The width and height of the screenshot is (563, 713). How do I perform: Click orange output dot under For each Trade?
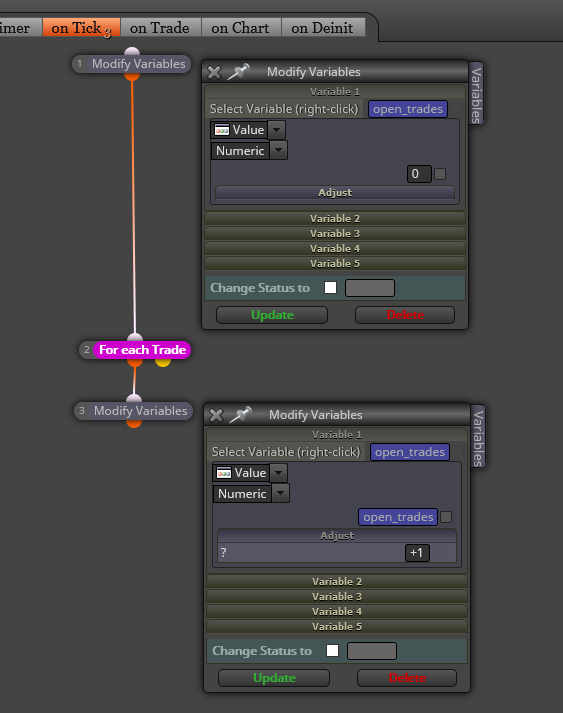pyautogui.click(x=135, y=362)
